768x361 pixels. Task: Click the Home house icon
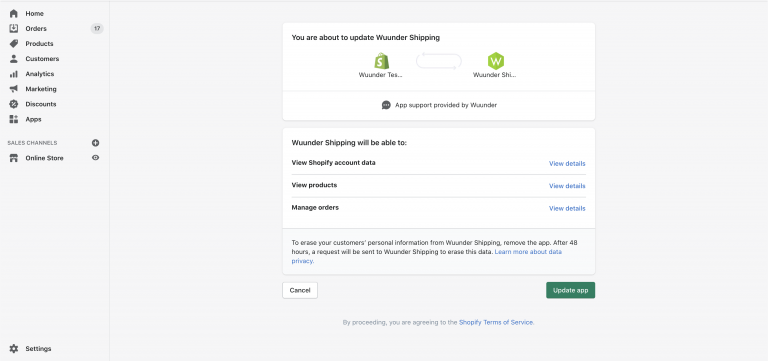point(14,14)
